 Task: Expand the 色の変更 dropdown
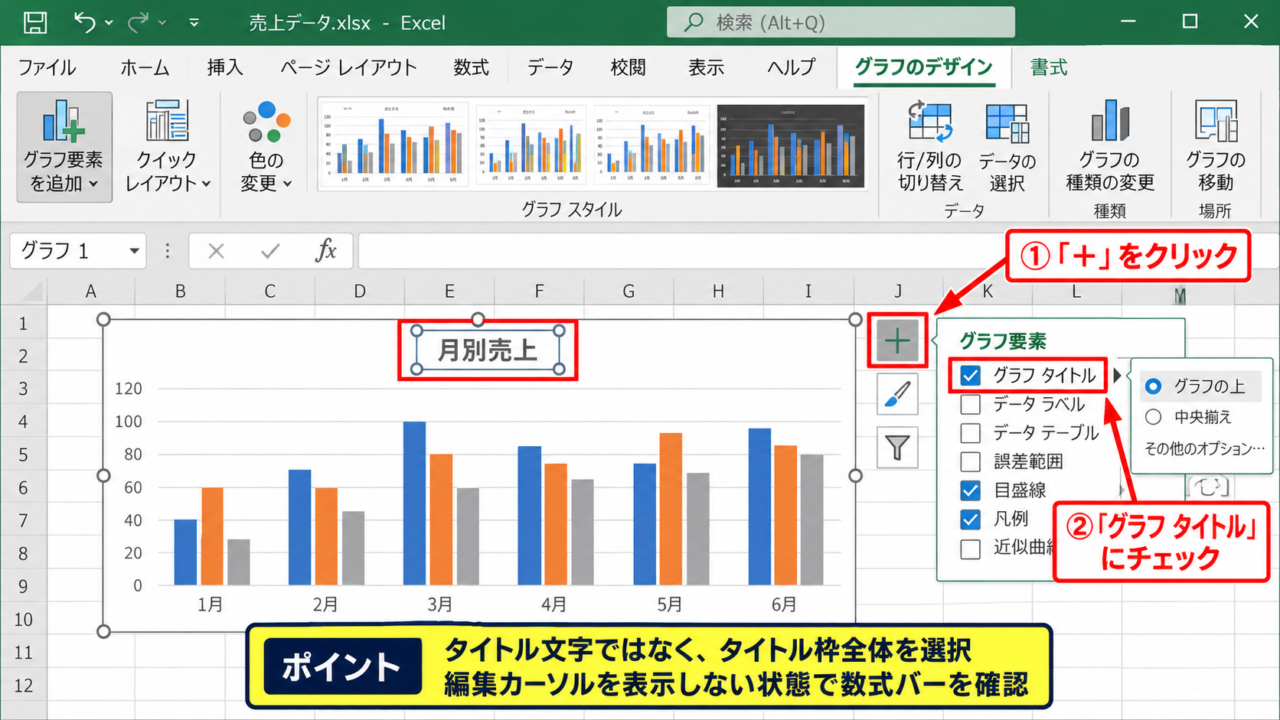[x=266, y=147]
